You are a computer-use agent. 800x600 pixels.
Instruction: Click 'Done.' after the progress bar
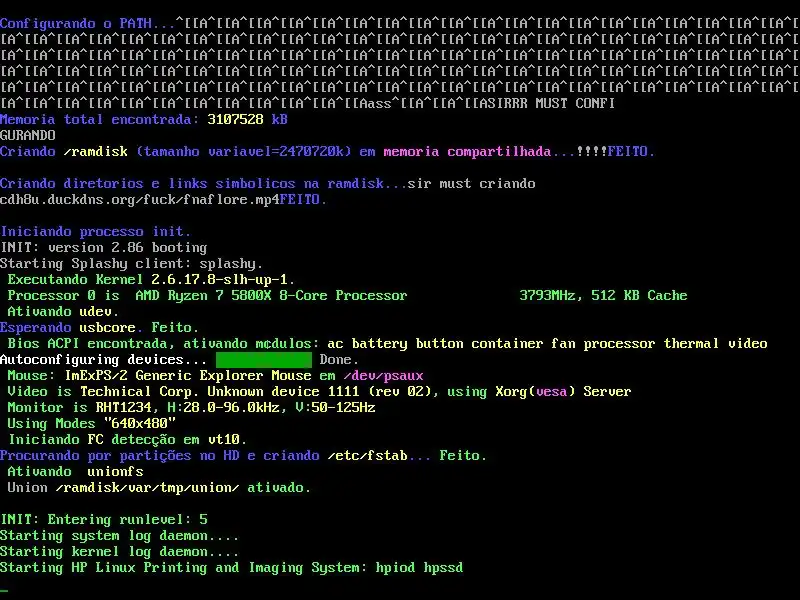pos(339,360)
